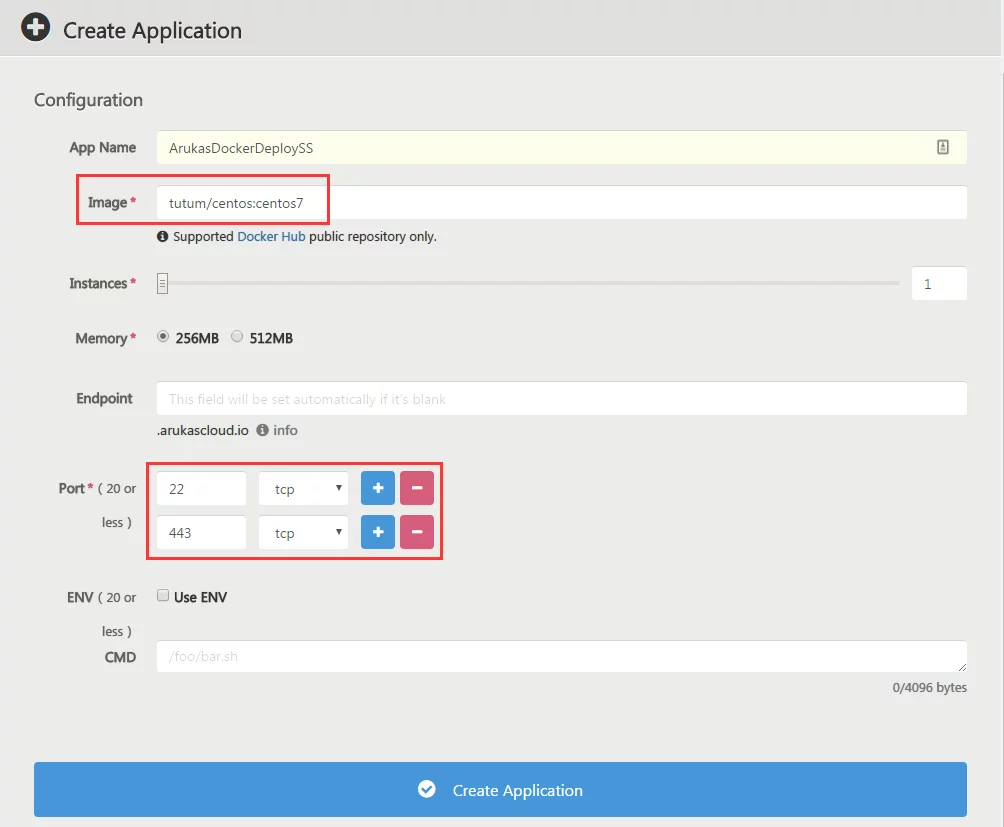Open protocol dropdown for port 443
Screen dimensions: 1004x827
303,533
